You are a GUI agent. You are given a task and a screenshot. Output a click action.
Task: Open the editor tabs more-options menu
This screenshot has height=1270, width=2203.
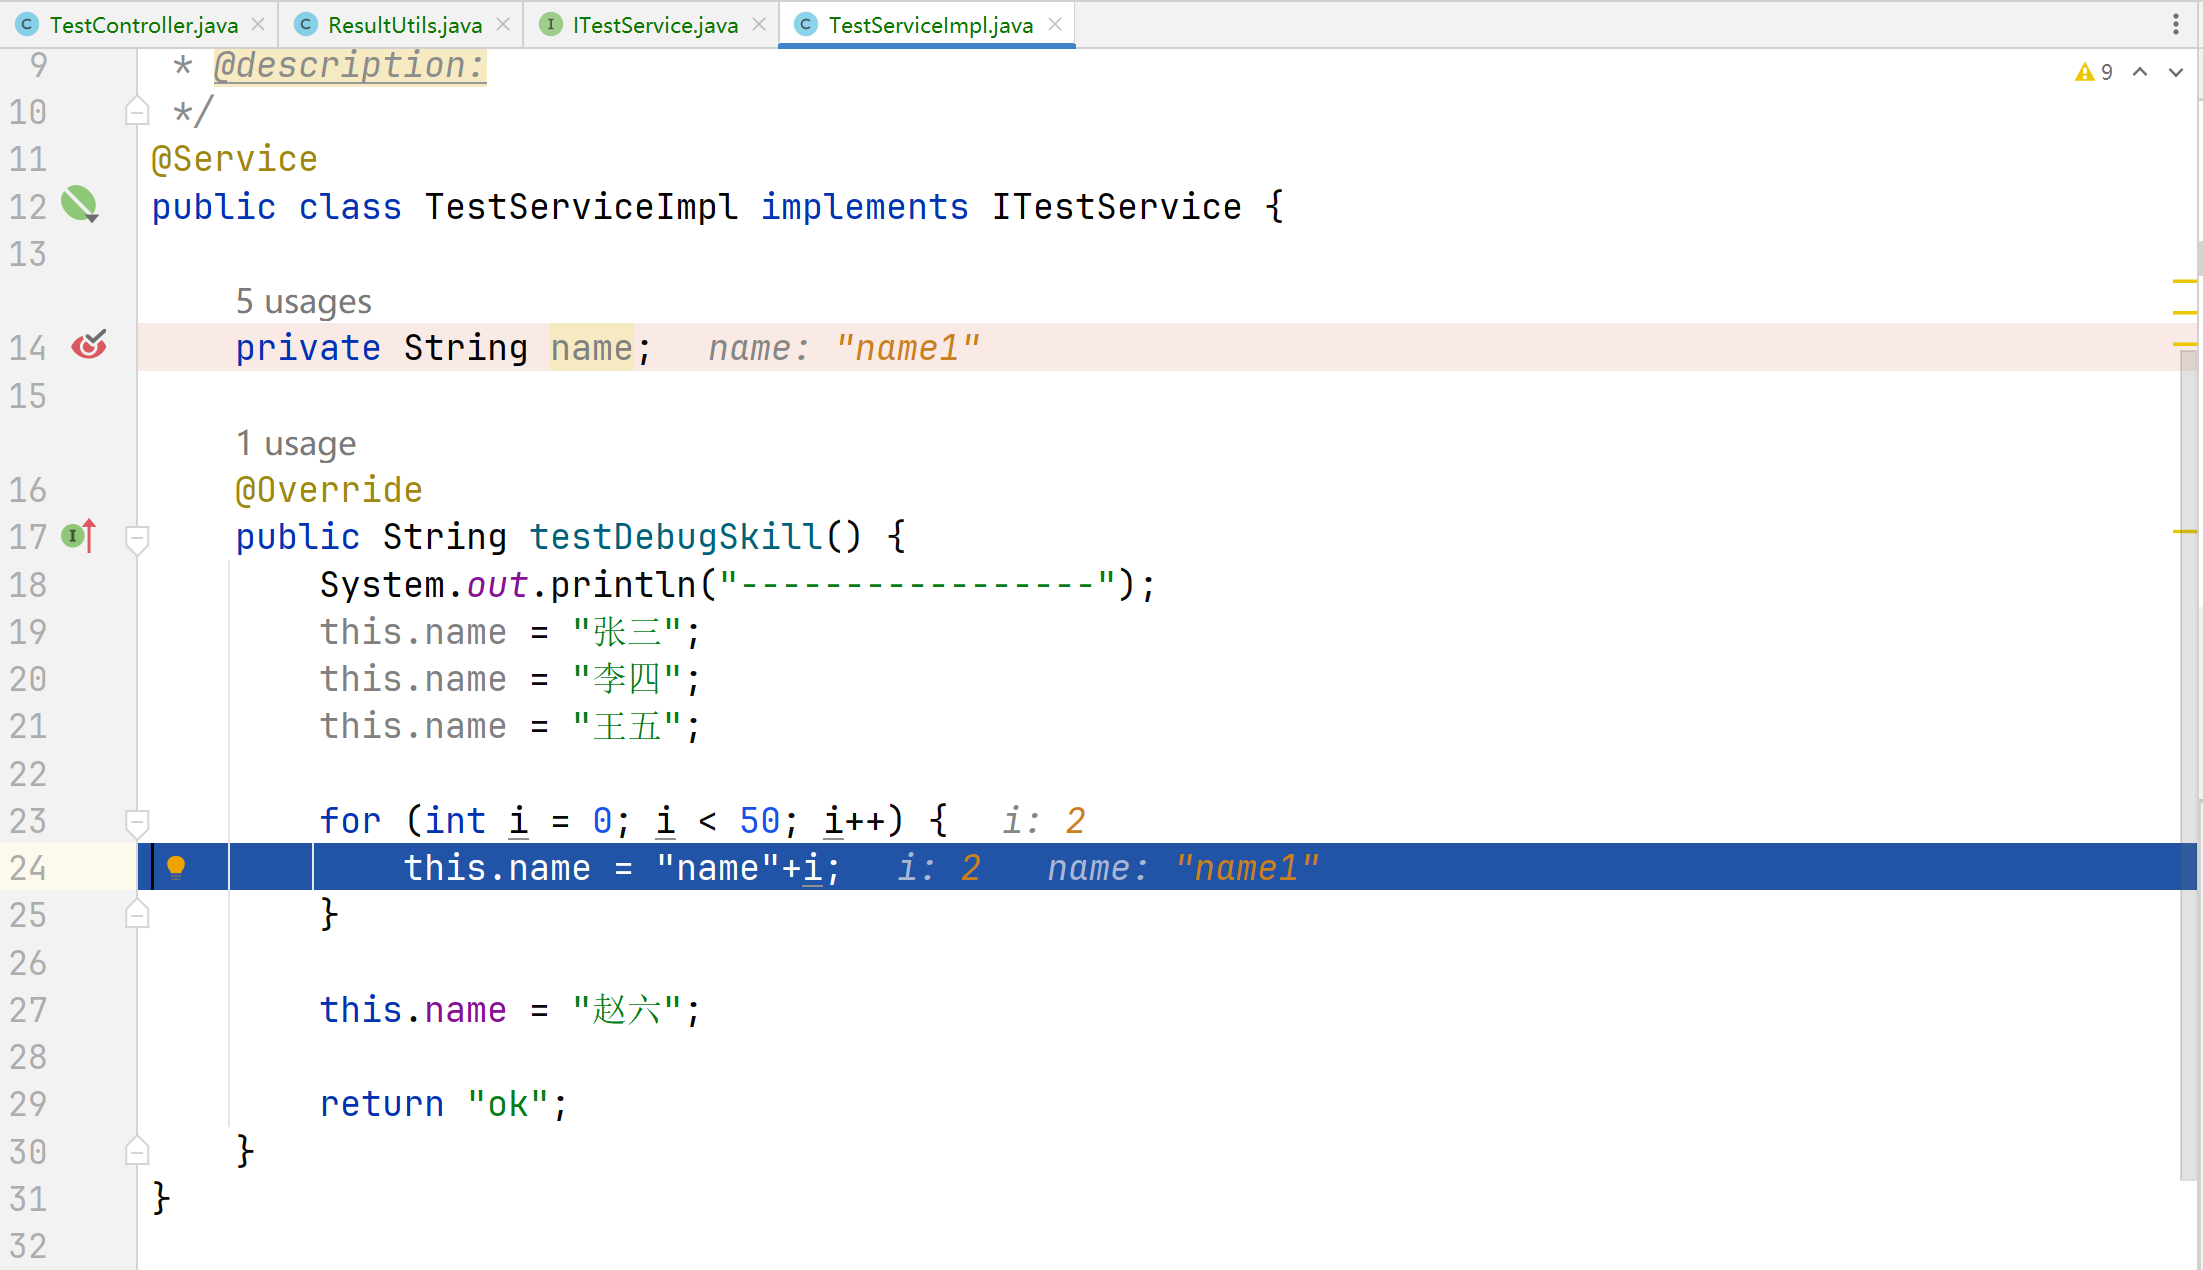pyautogui.click(x=2175, y=24)
